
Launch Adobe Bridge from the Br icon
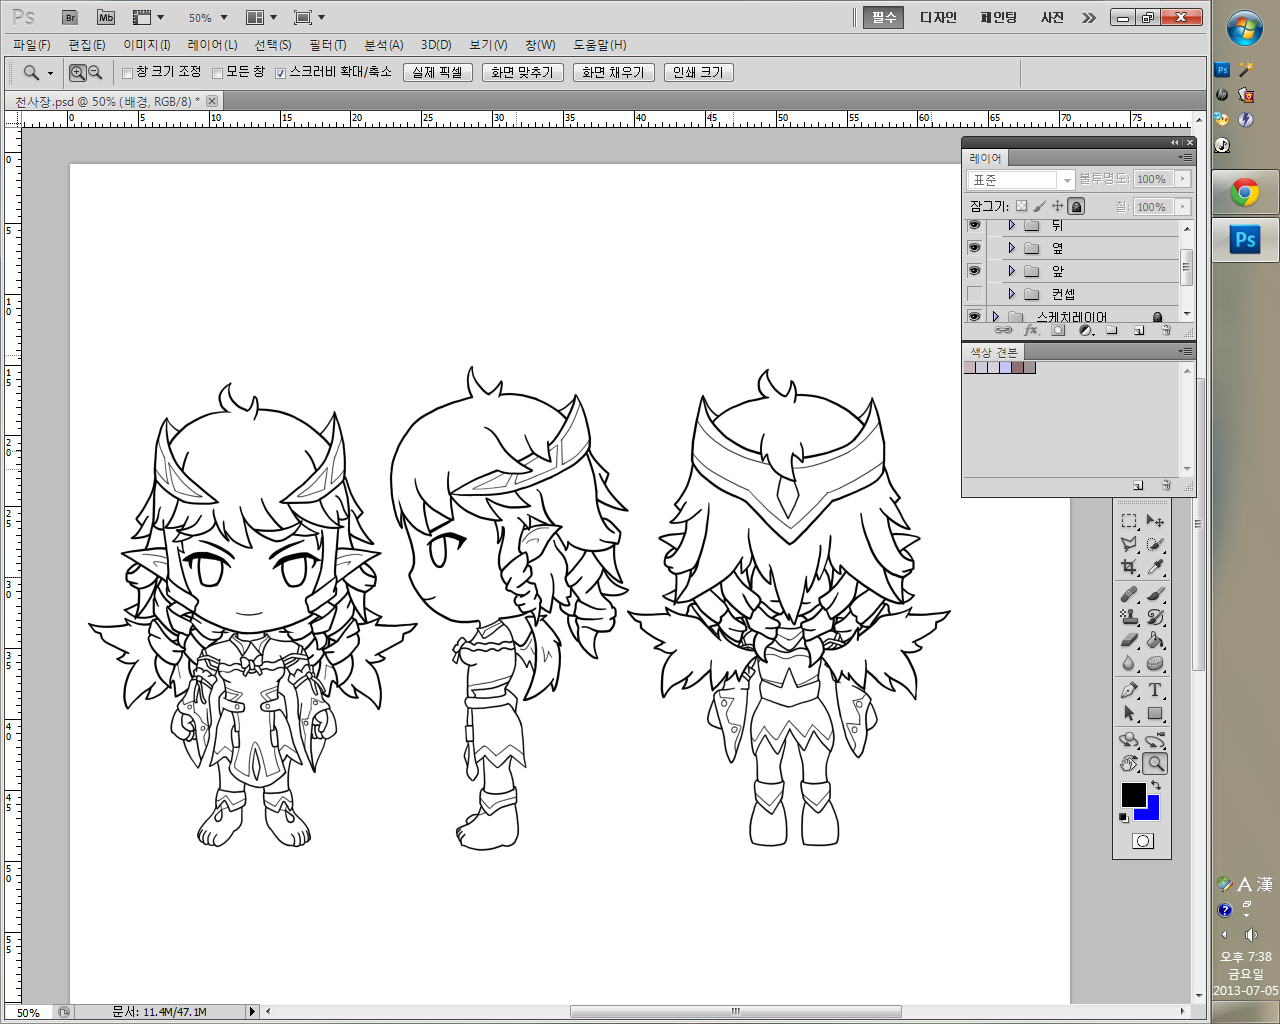click(x=70, y=17)
